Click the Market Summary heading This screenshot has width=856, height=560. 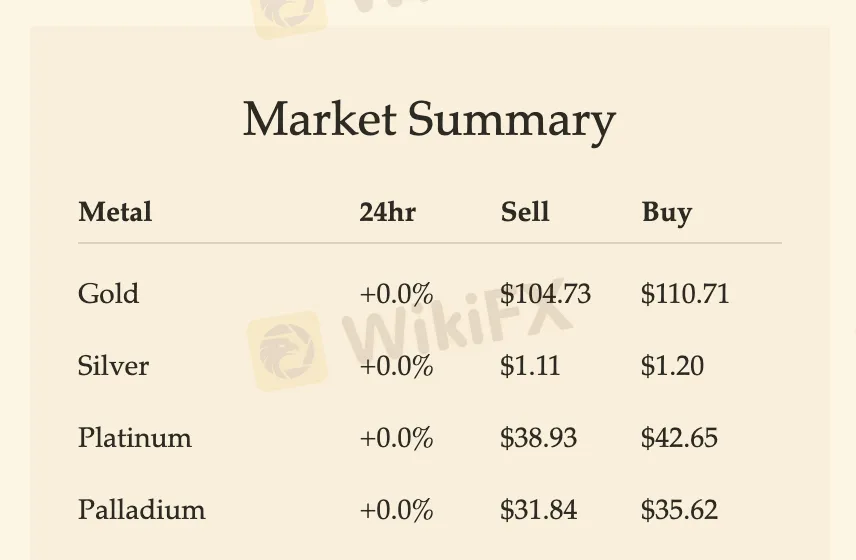click(x=428, y=121)
